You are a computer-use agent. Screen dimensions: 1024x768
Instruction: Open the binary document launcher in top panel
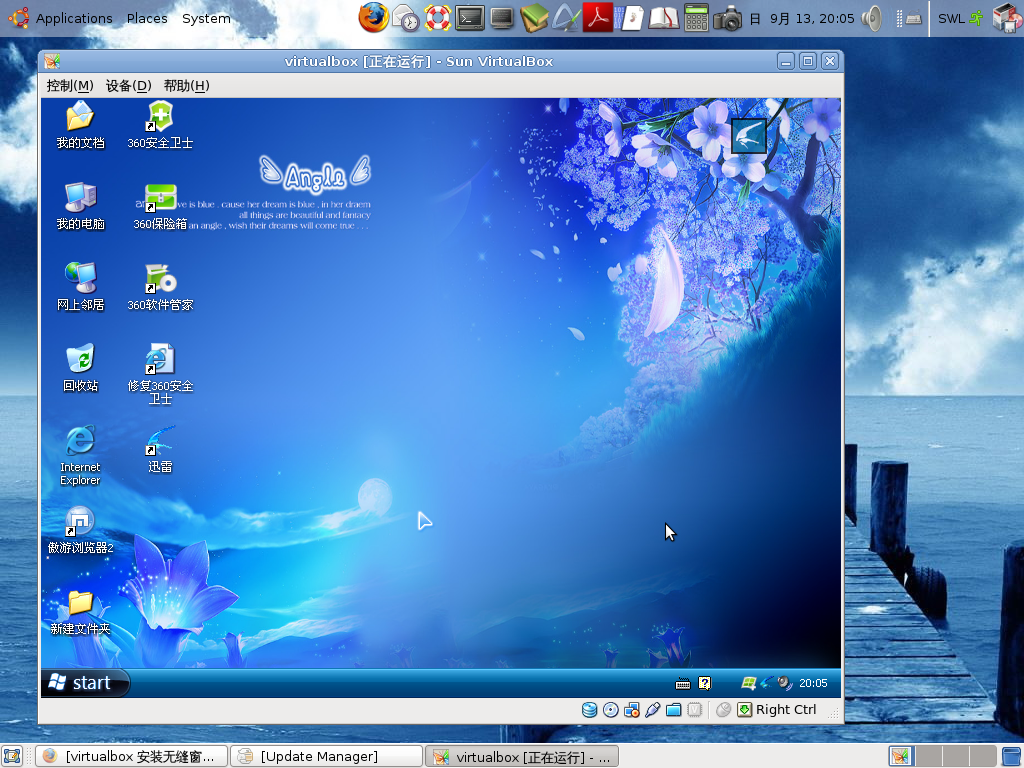pos(630,18)
